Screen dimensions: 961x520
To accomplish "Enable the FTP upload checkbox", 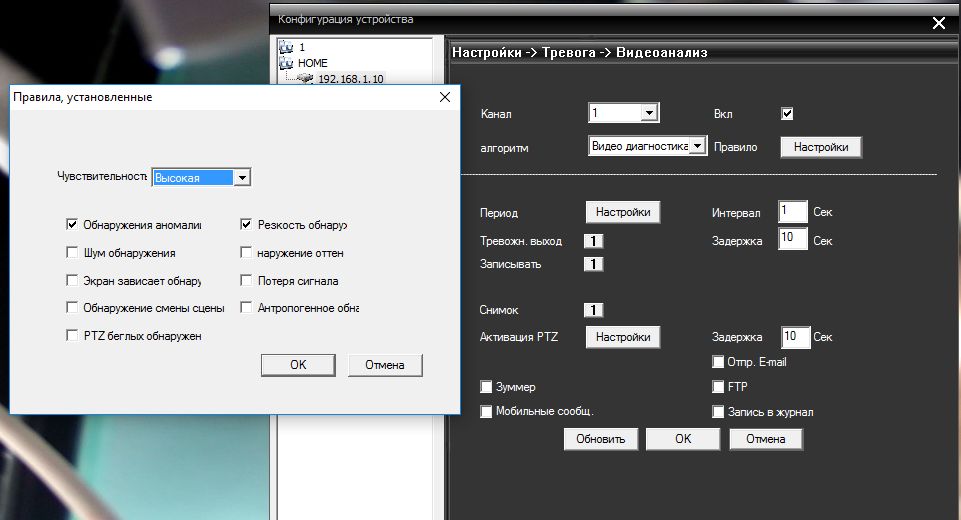I will (x=718, y=386).
